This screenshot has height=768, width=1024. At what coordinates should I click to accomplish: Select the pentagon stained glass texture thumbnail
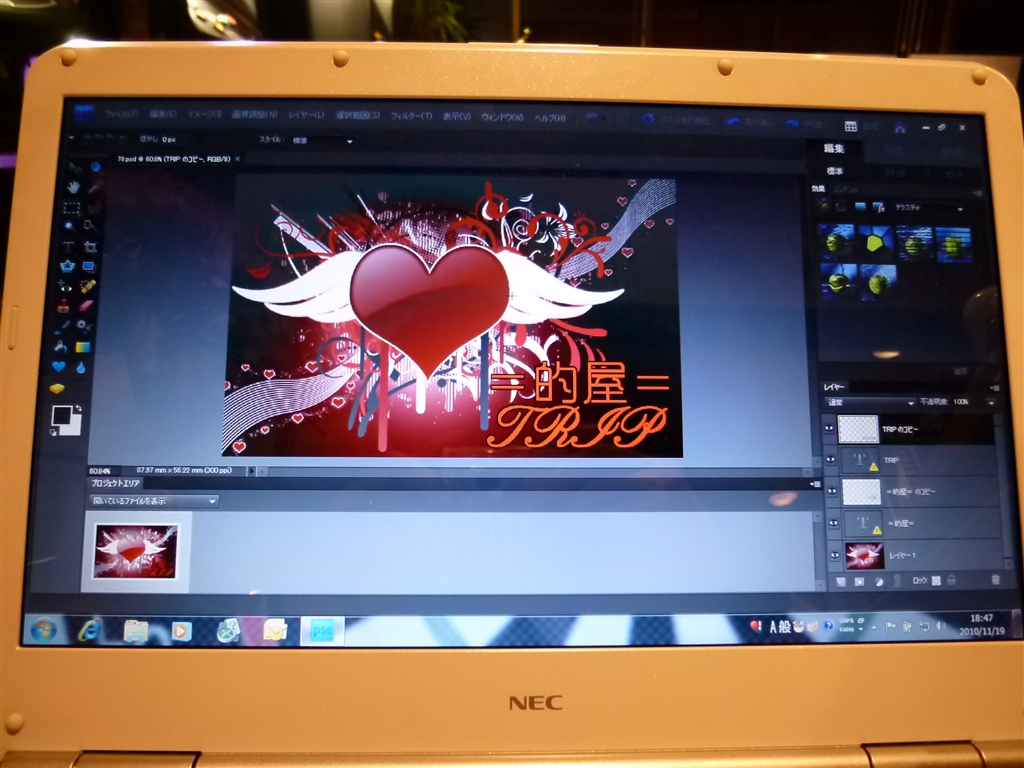(874, 242)
